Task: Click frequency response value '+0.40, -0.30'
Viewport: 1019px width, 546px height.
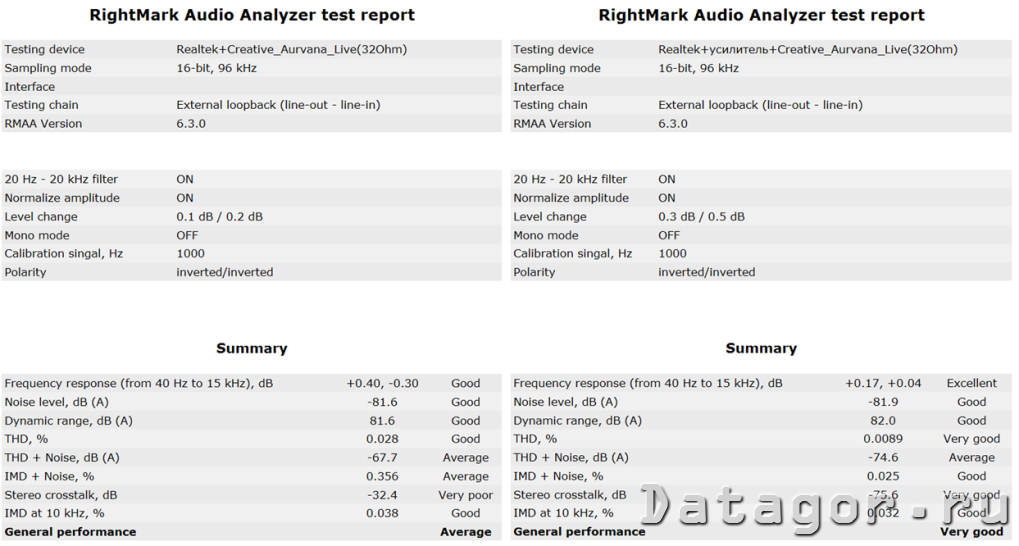Action: [x=382, y=384]
